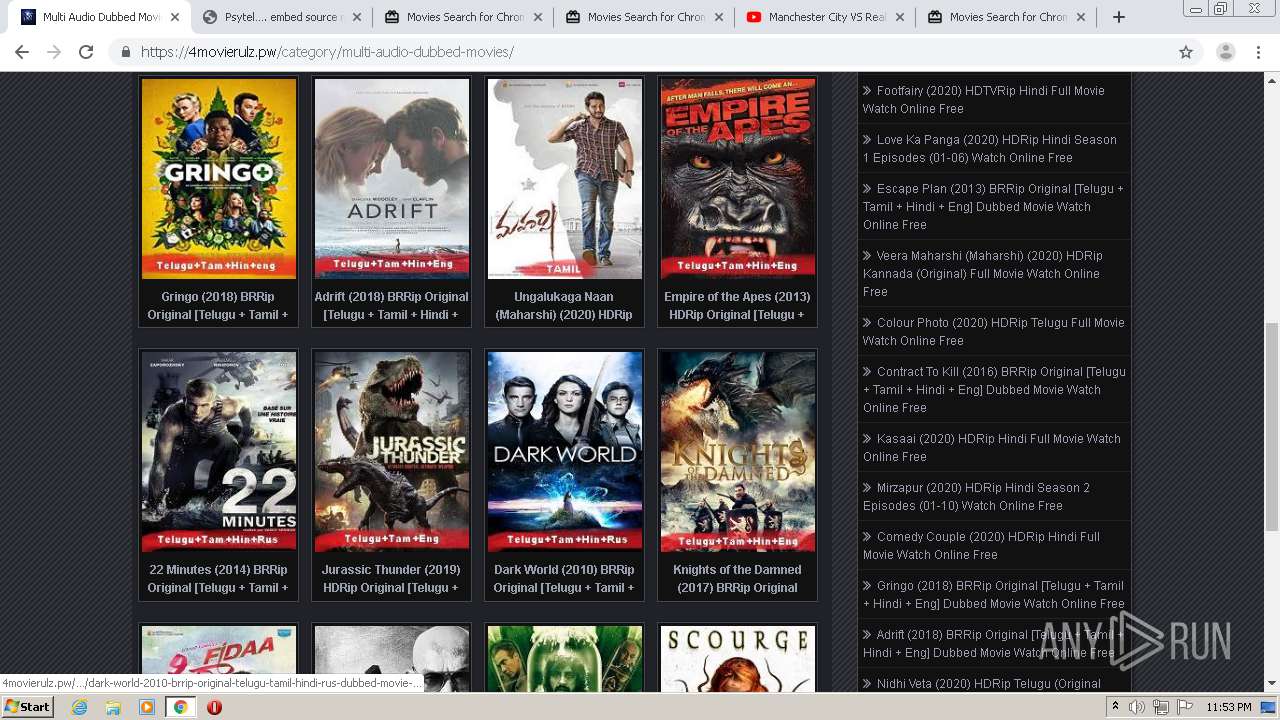The image size is (1280, 720).
Task: Click Gringo (2018) BRRip title link
Action: tap(219, 305)
